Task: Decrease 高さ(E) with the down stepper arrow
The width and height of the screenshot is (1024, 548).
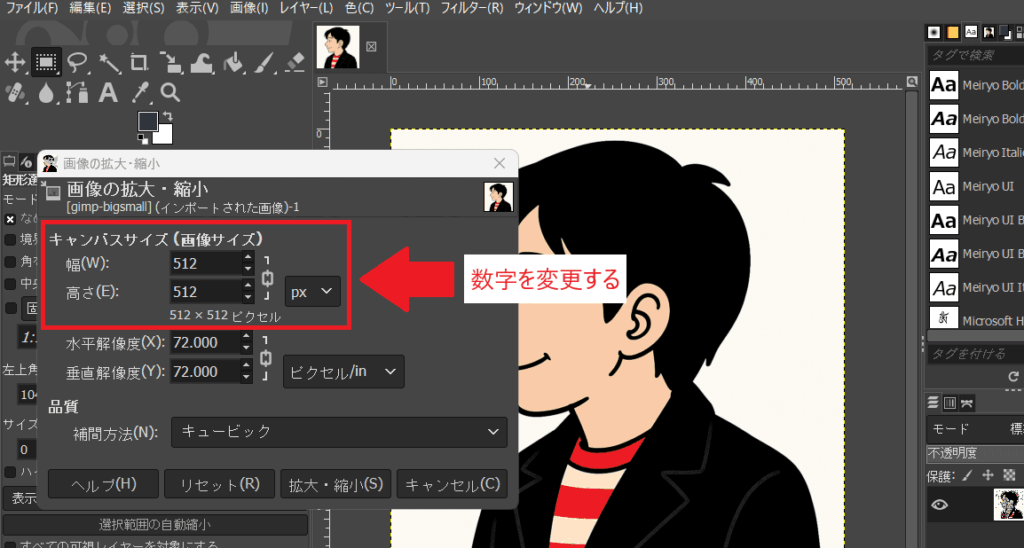Action: 248,298
